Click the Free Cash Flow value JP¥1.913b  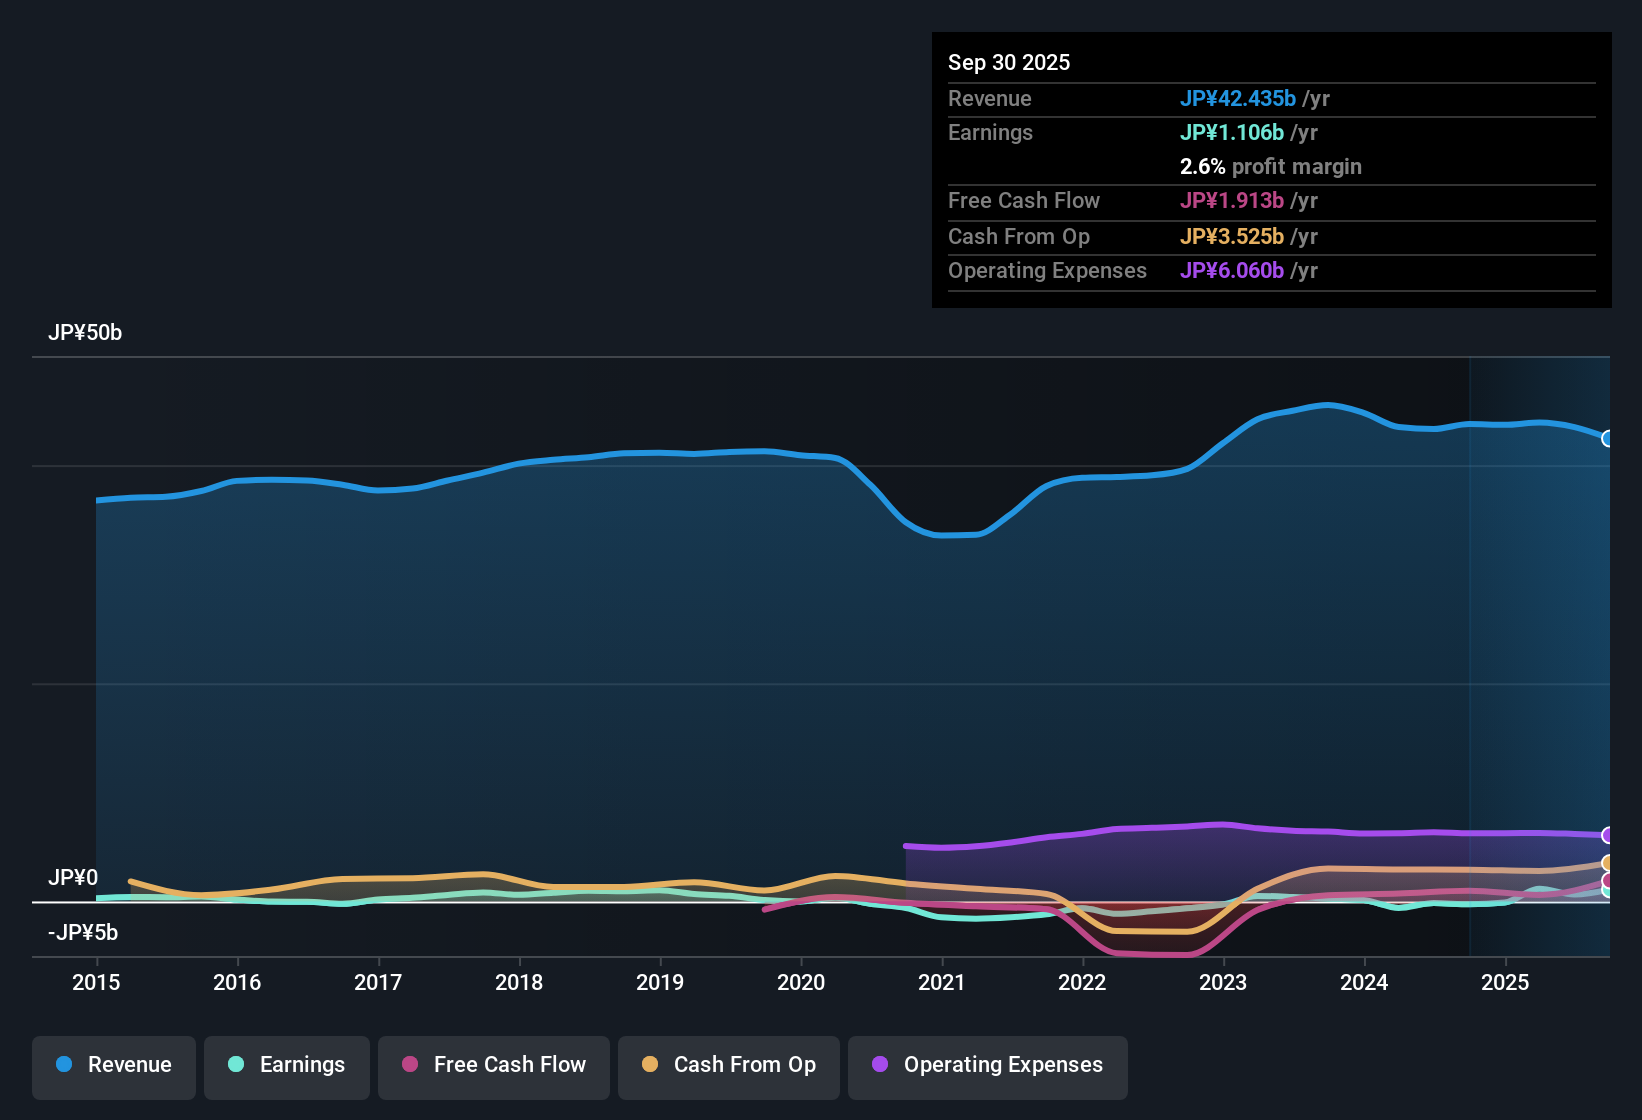(x=1232, y=201)
